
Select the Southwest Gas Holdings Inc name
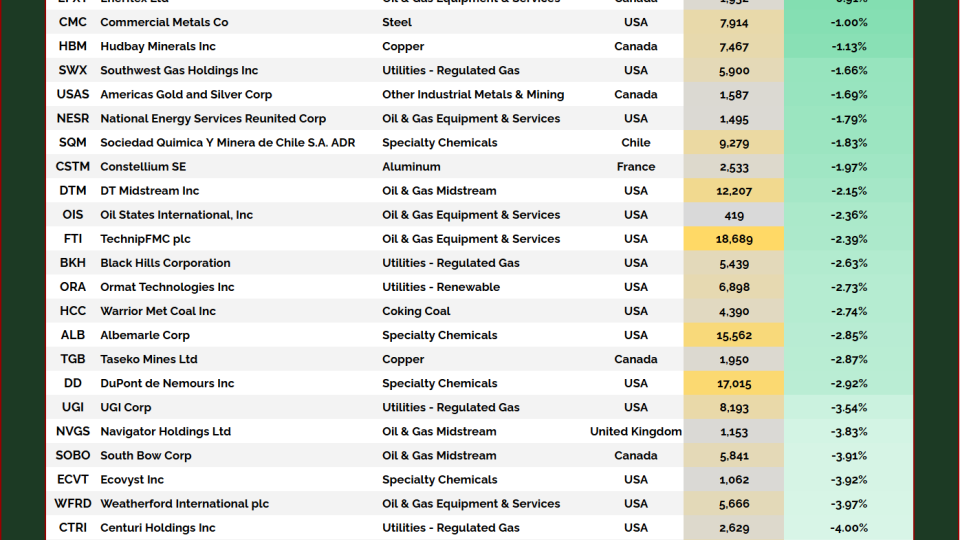coord(178,70)
